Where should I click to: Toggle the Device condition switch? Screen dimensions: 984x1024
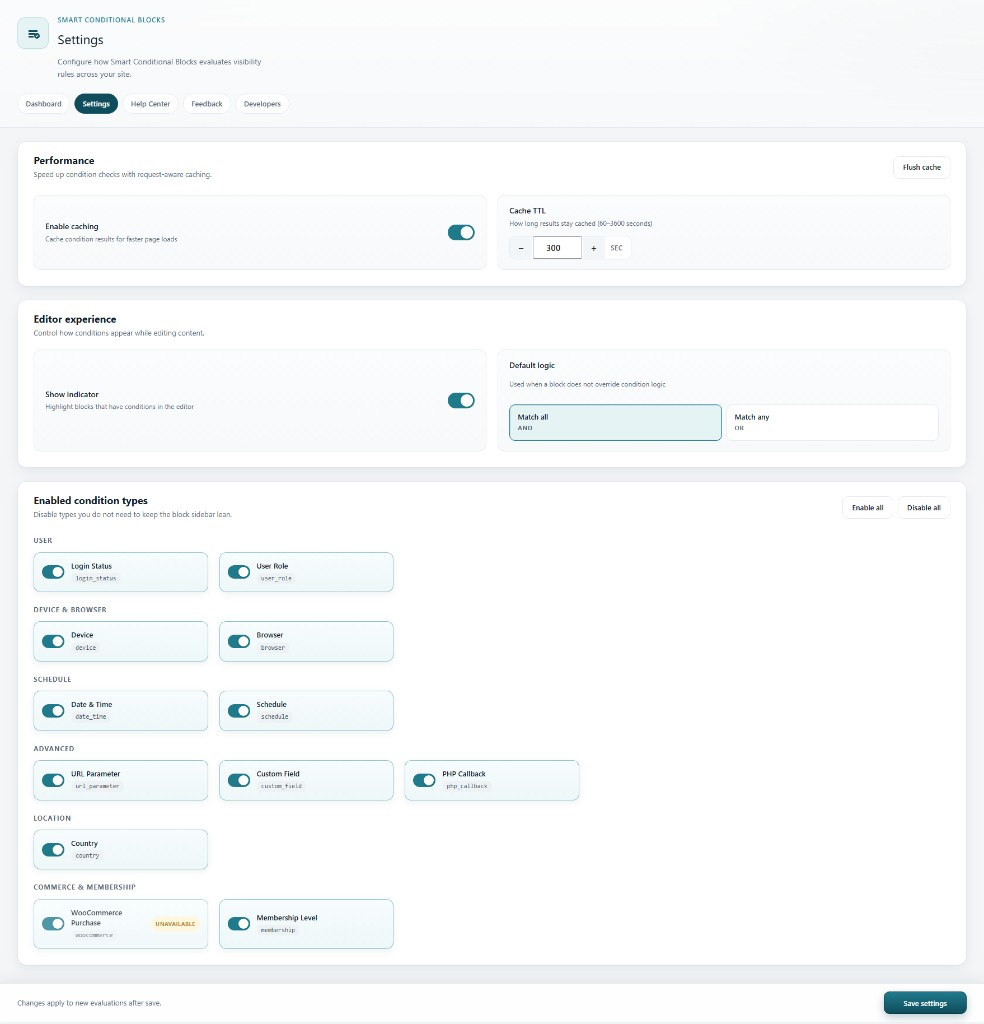coord(53,641)
